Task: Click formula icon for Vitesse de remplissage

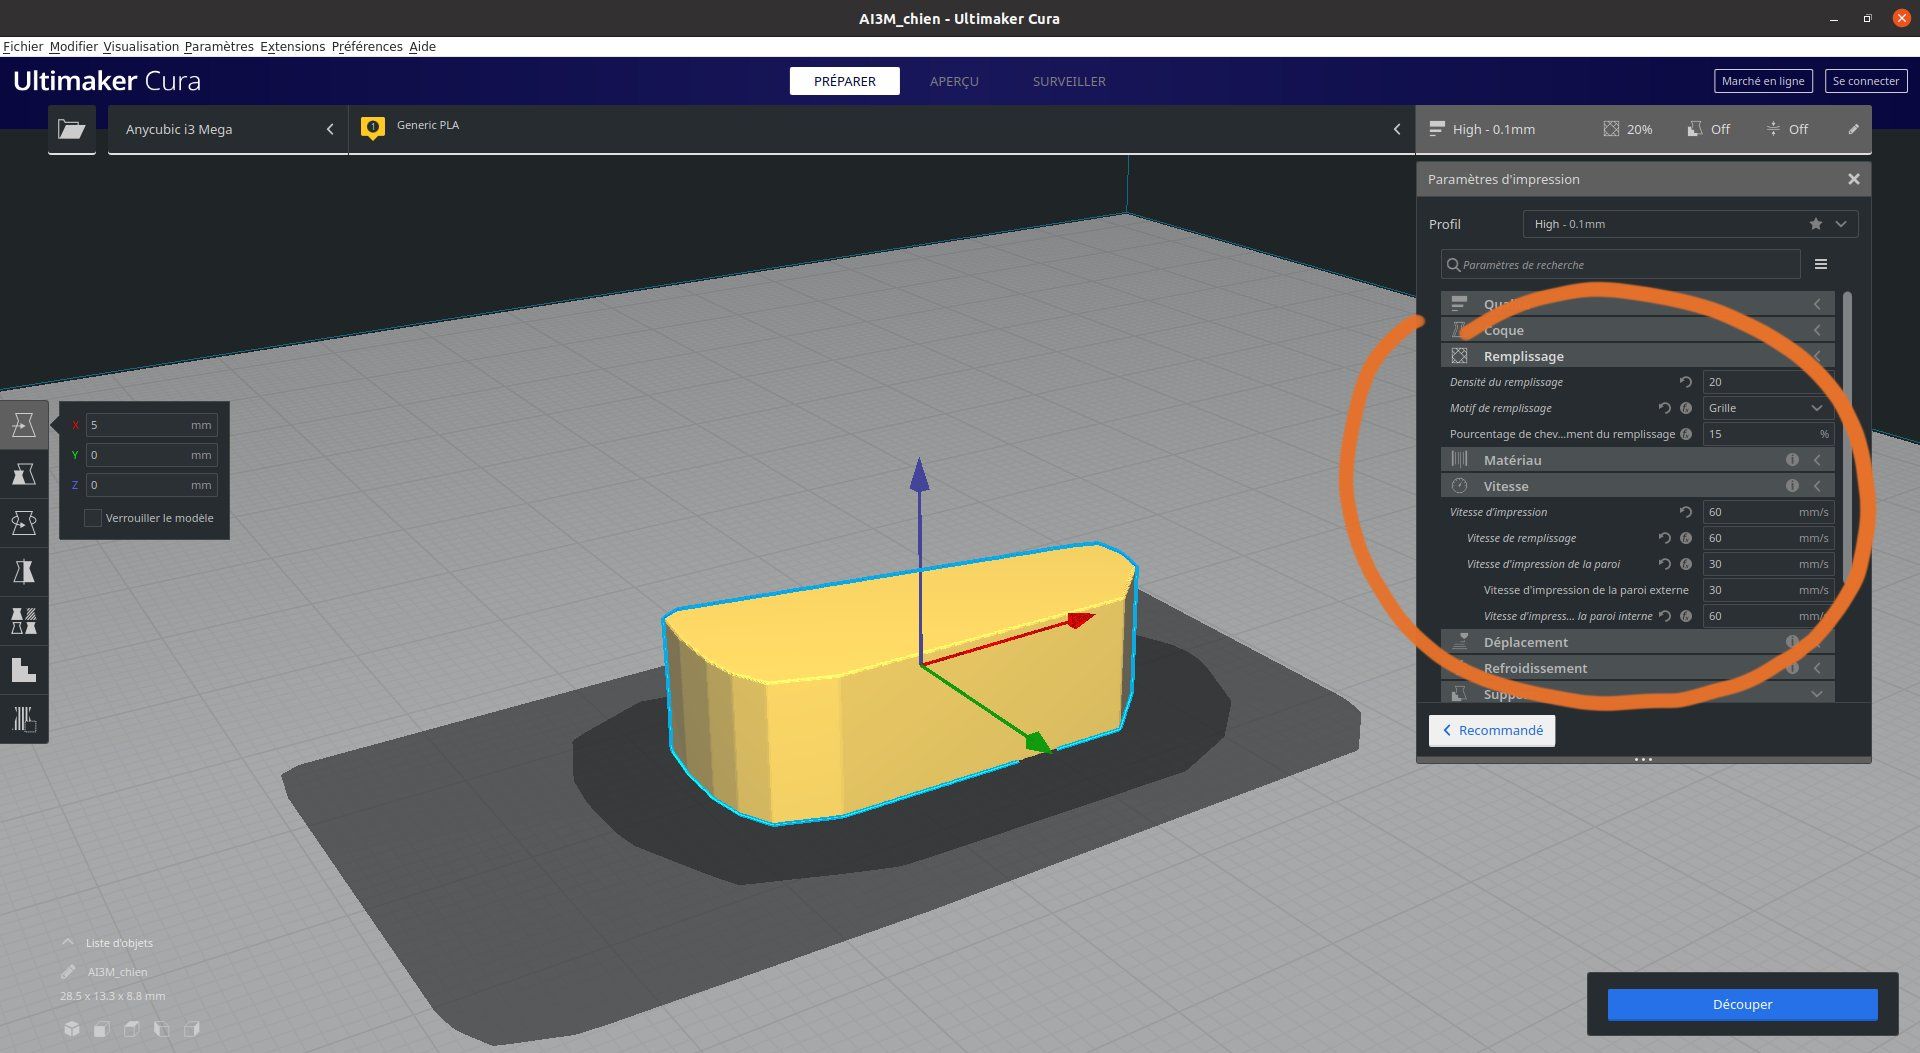Action: point(1686,538)
